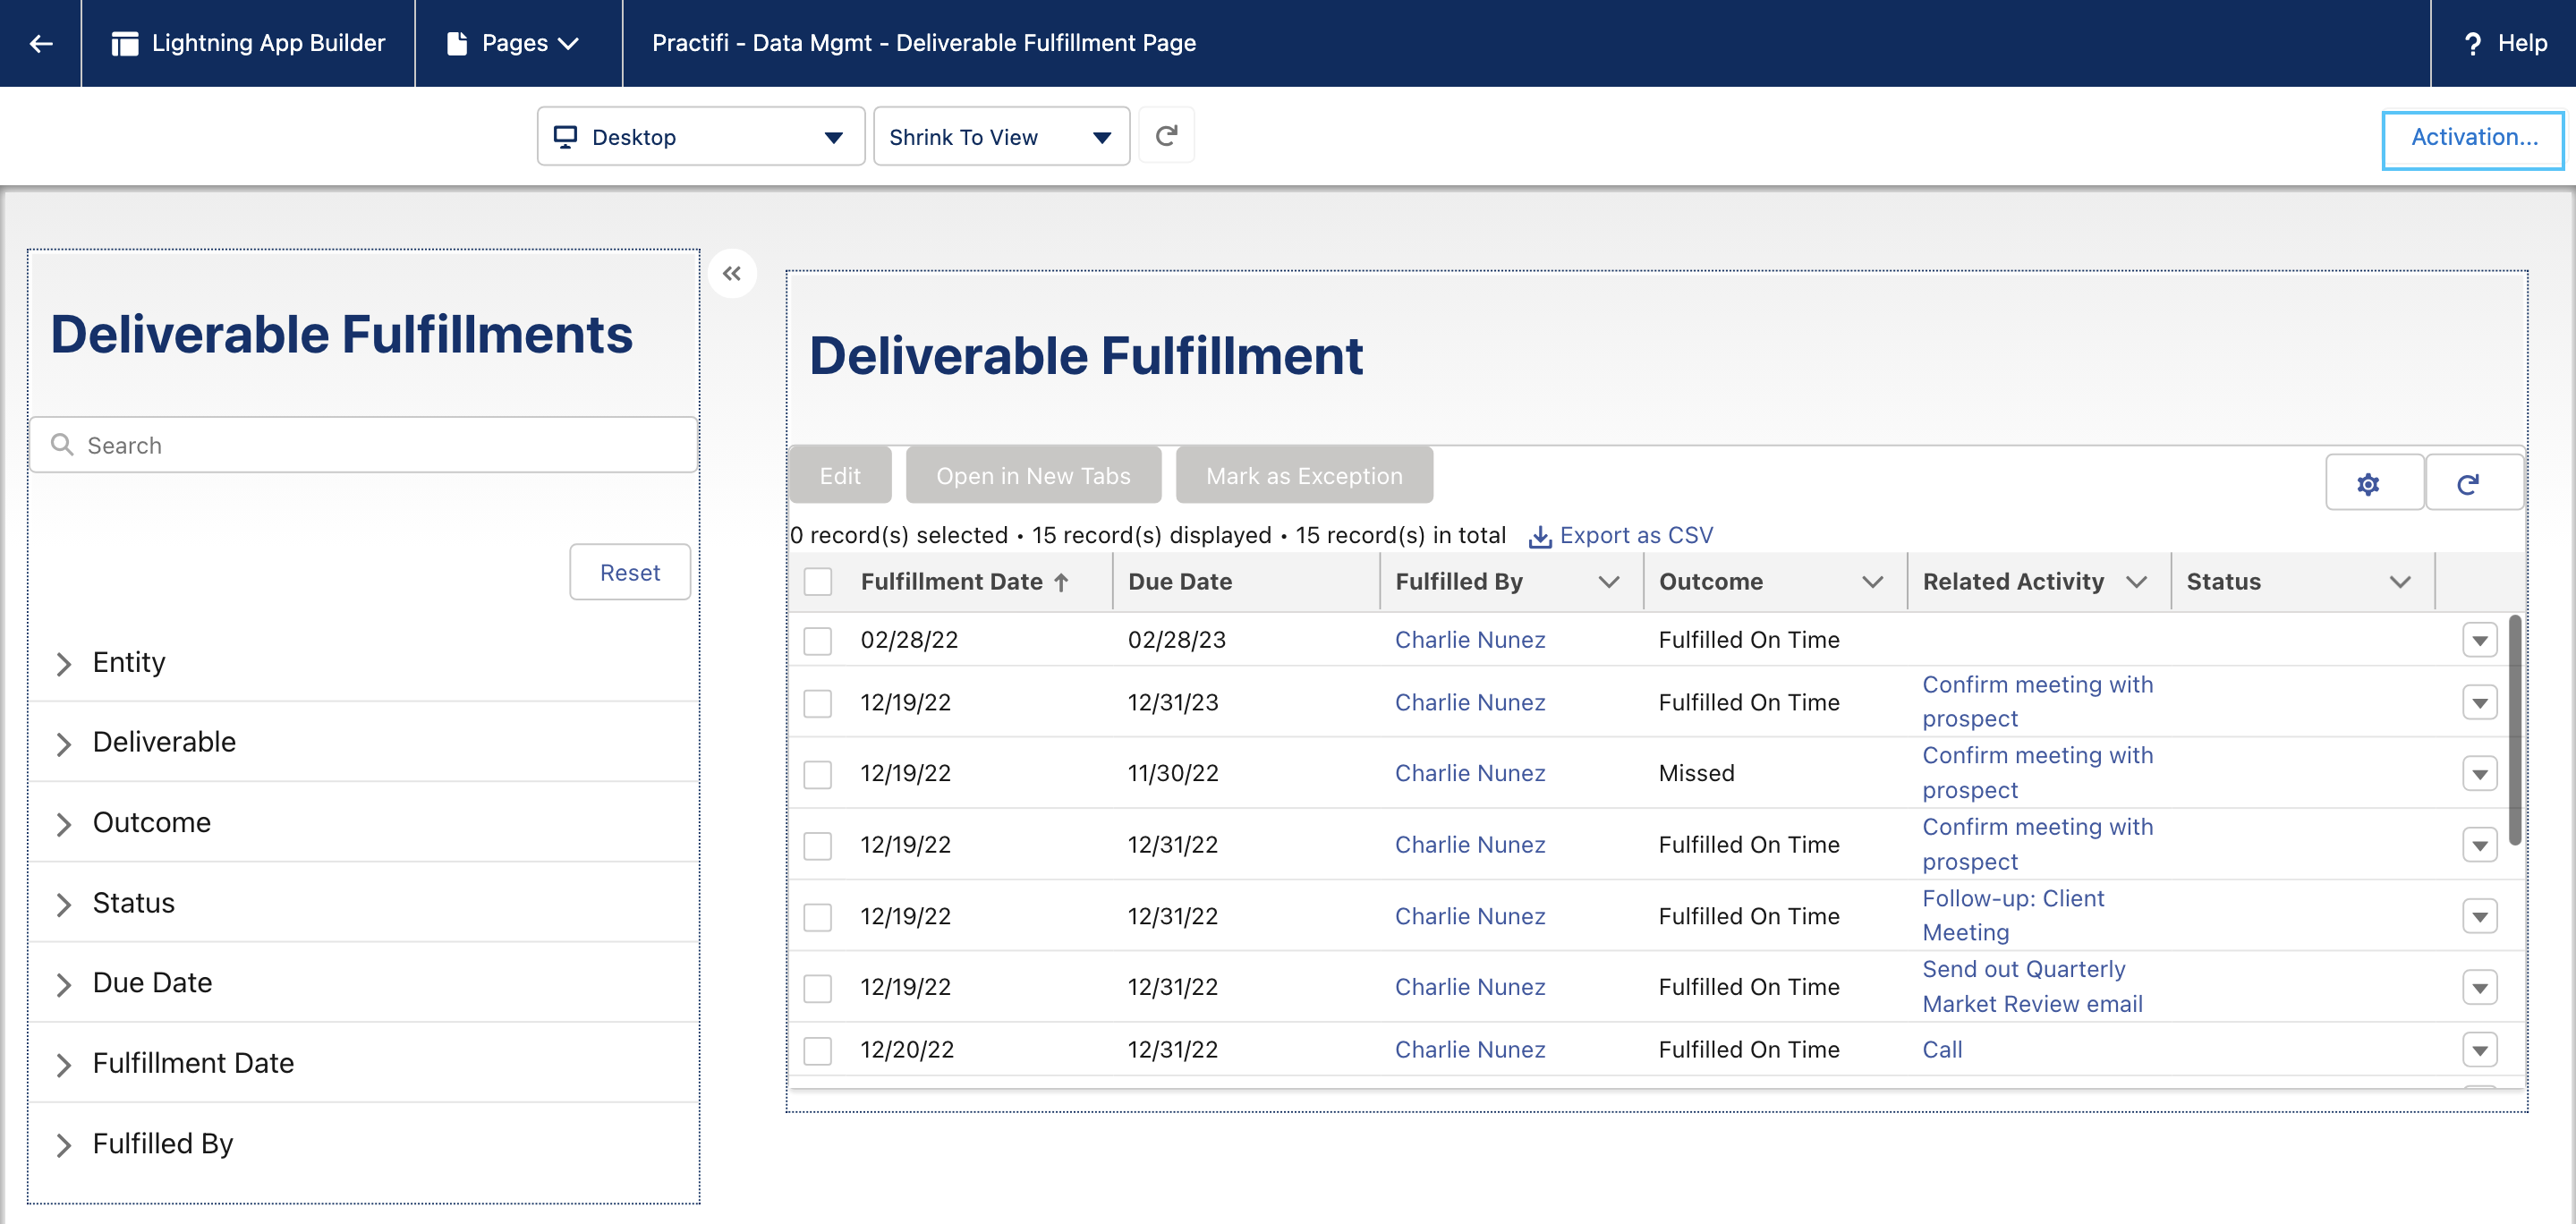Select the row checkbox with due date 12/31/23
The width and height of the screenshot is (2576, 1224).
click(818, 703)
